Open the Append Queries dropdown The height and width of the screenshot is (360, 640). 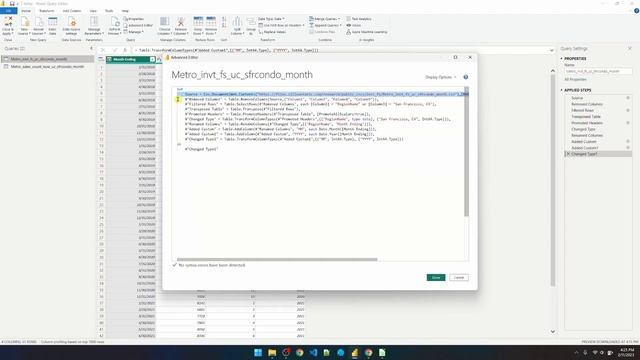[x=325, y=25]
